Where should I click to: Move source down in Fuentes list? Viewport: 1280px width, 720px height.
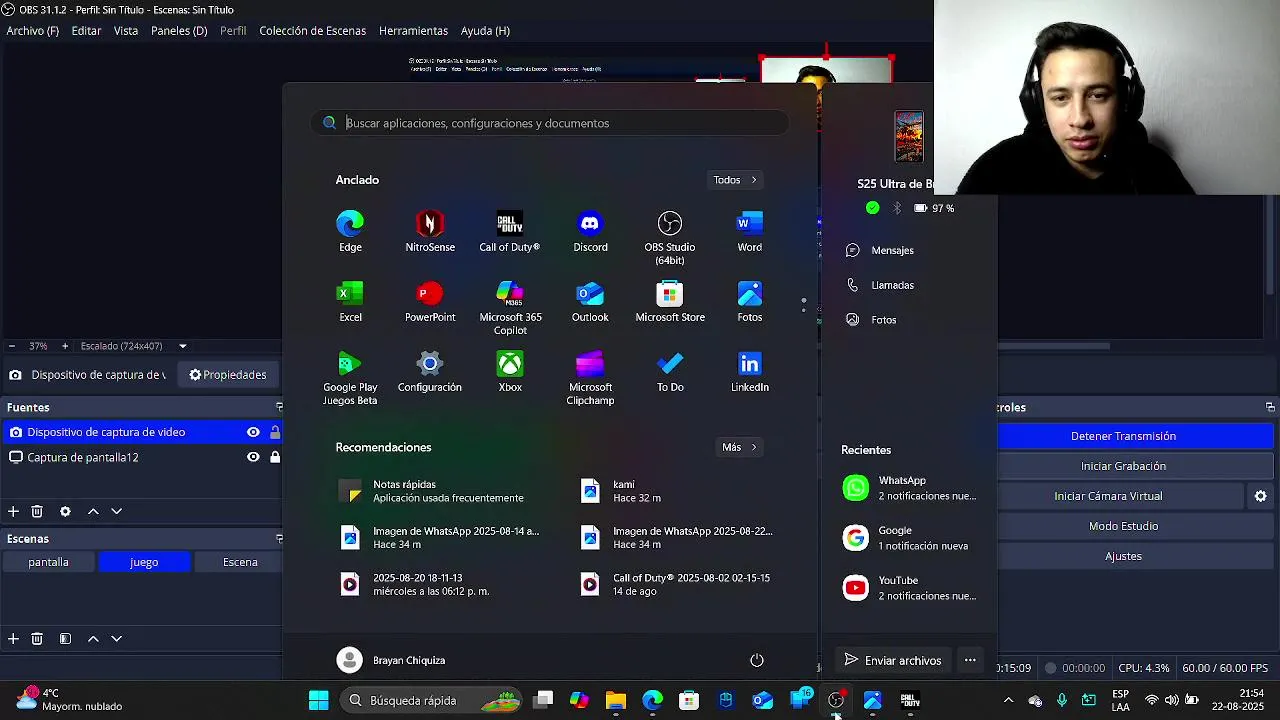click(x=116, y=511)
